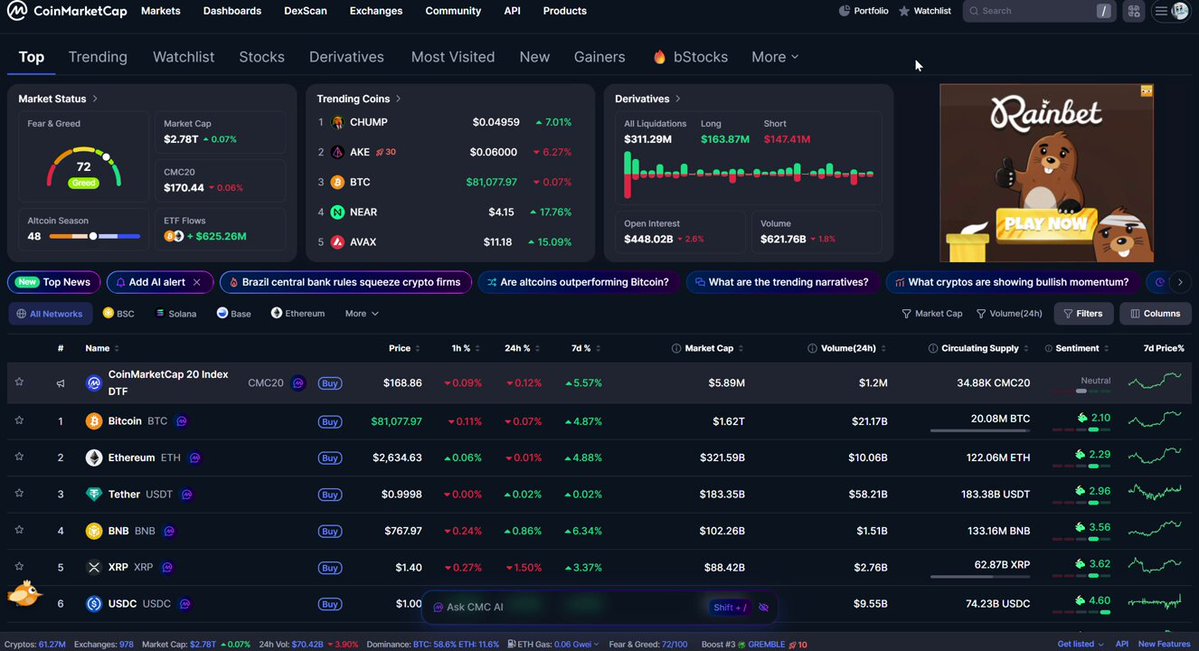Click the Bitcoin coin logo in the table

pyautogui.click(x=94, y=422)
